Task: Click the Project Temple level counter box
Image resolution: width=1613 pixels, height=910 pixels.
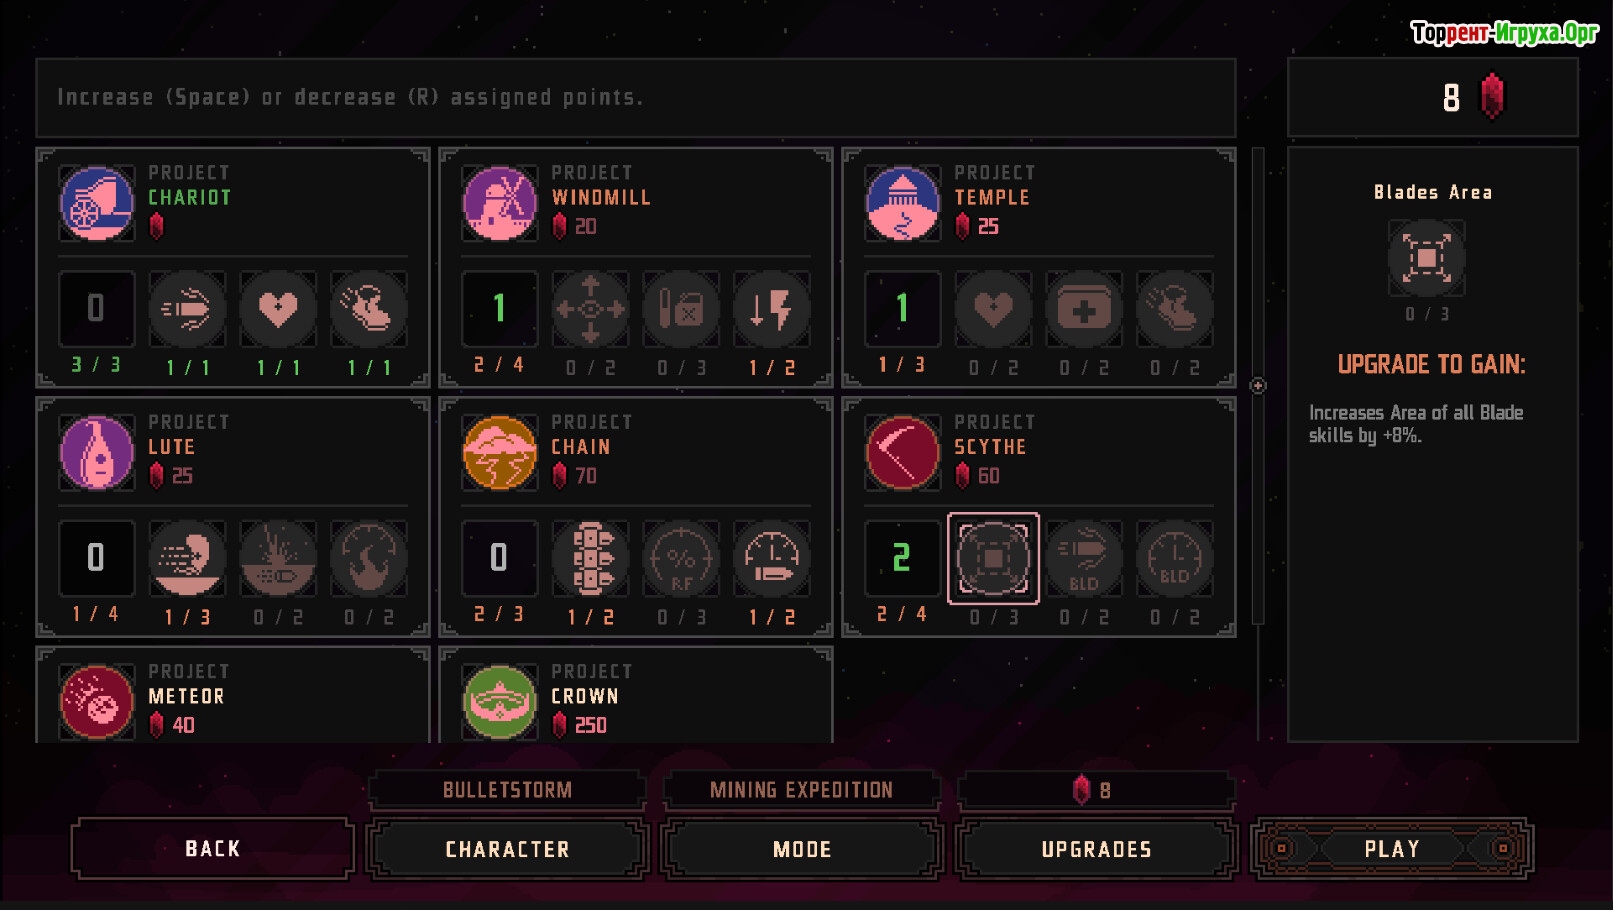Action: pyautogui.click(x=902, y=309)
